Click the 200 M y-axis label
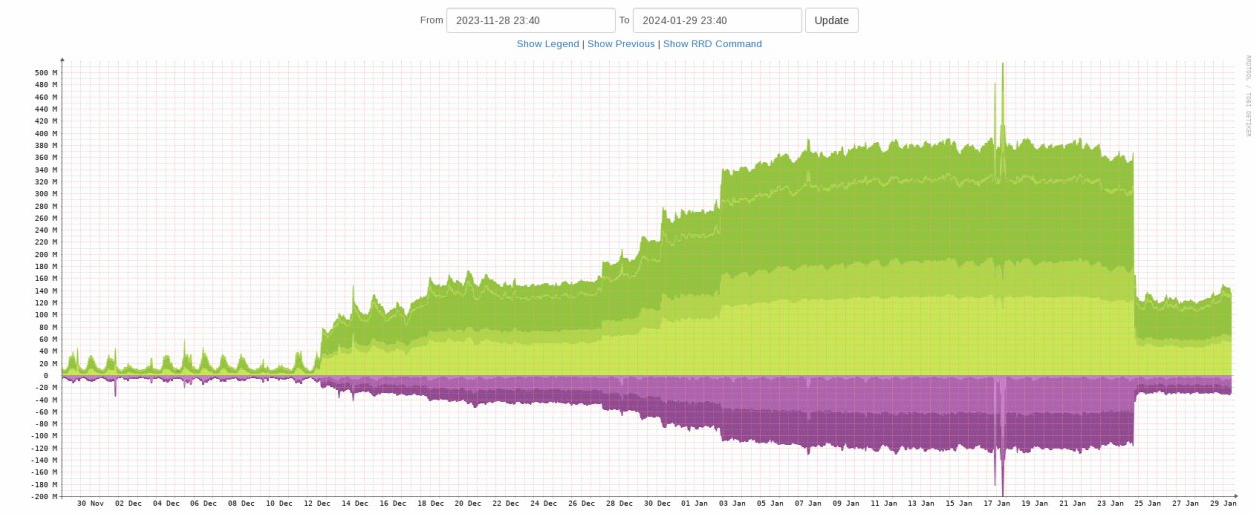This screenshot has height=515, width=1255. click(46, 254)
